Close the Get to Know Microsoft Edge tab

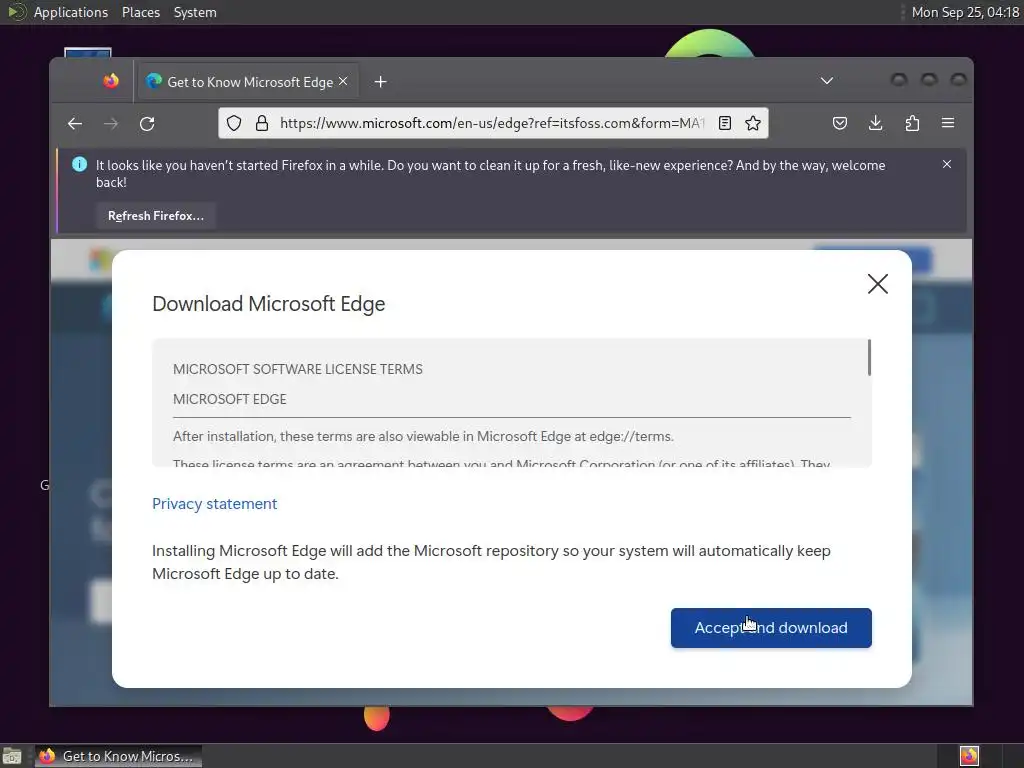tap(344, 81)
